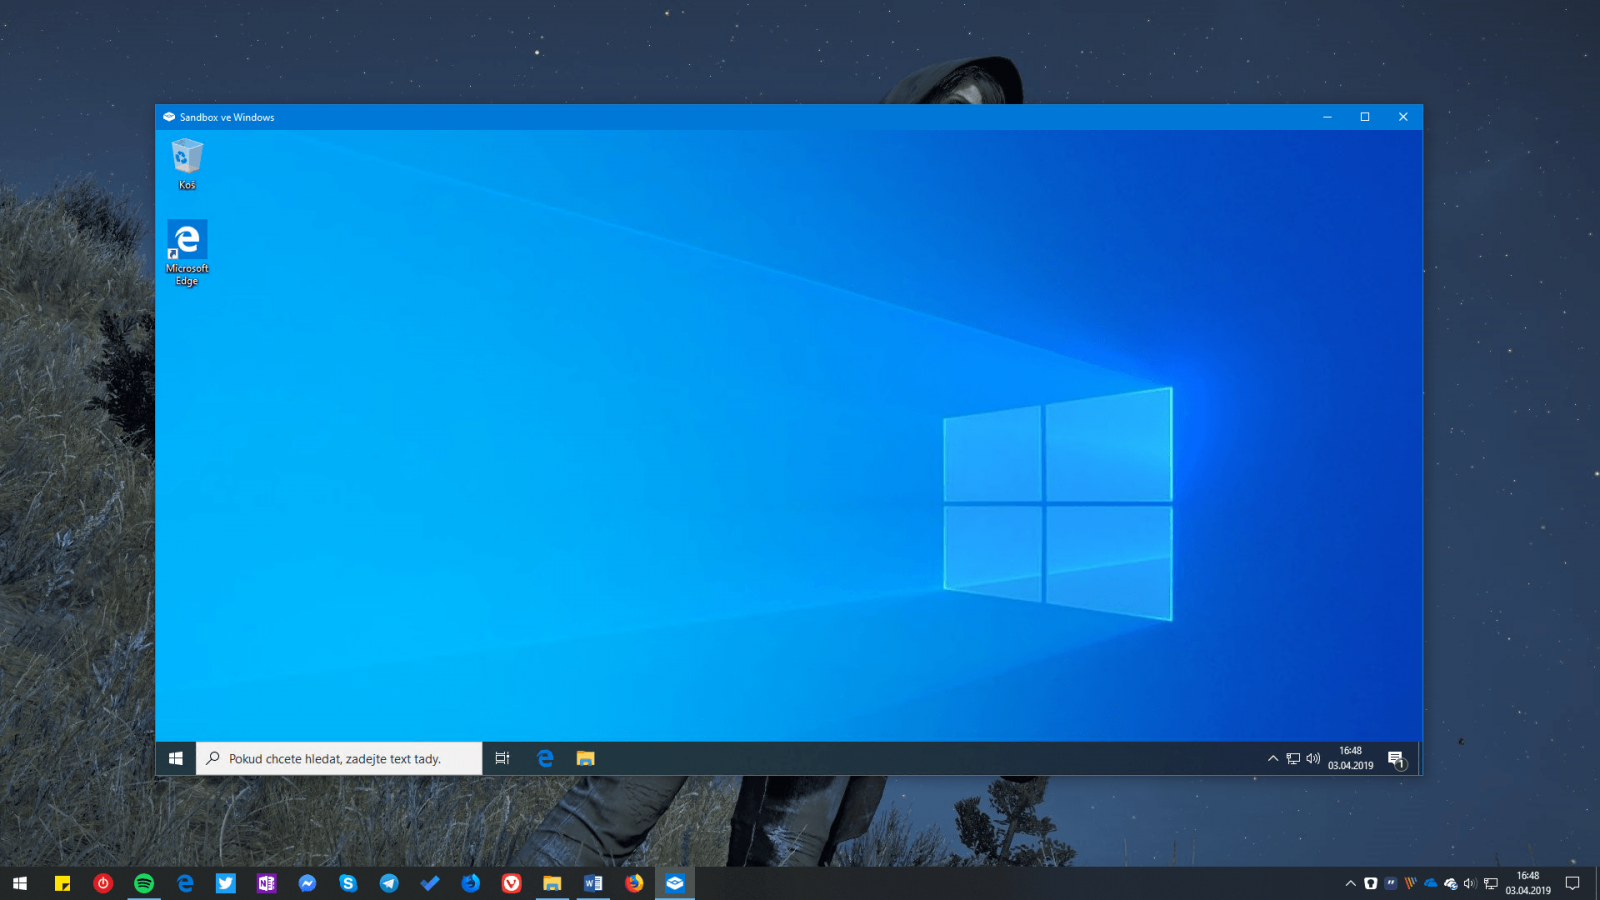Open the host notification center
Viewport: 1600px width, 900px height.
point(1572,883)
